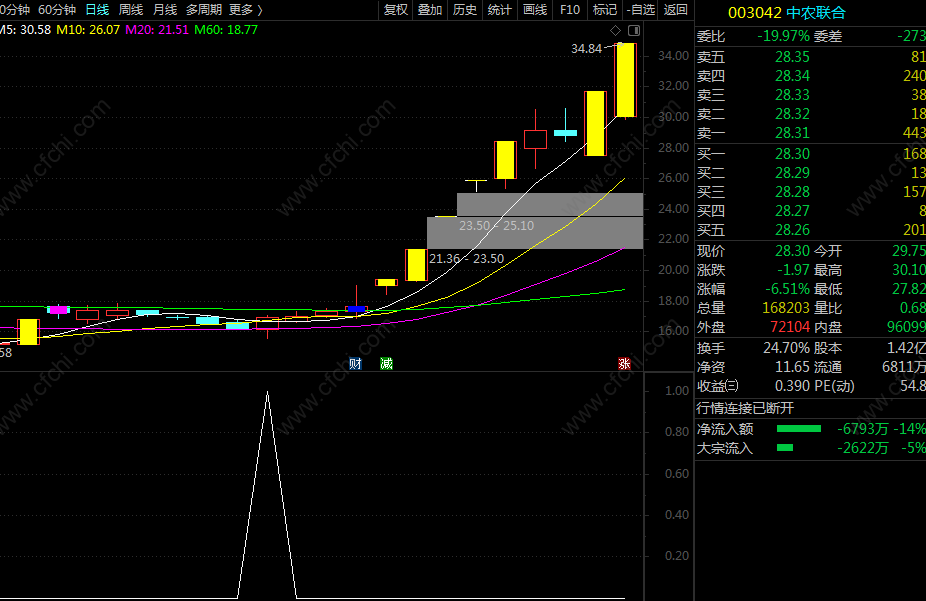Select the 卖五 price 28.35
Image resolution: width=926 pixels, height=601 pixels.
[x=793, y=57]
